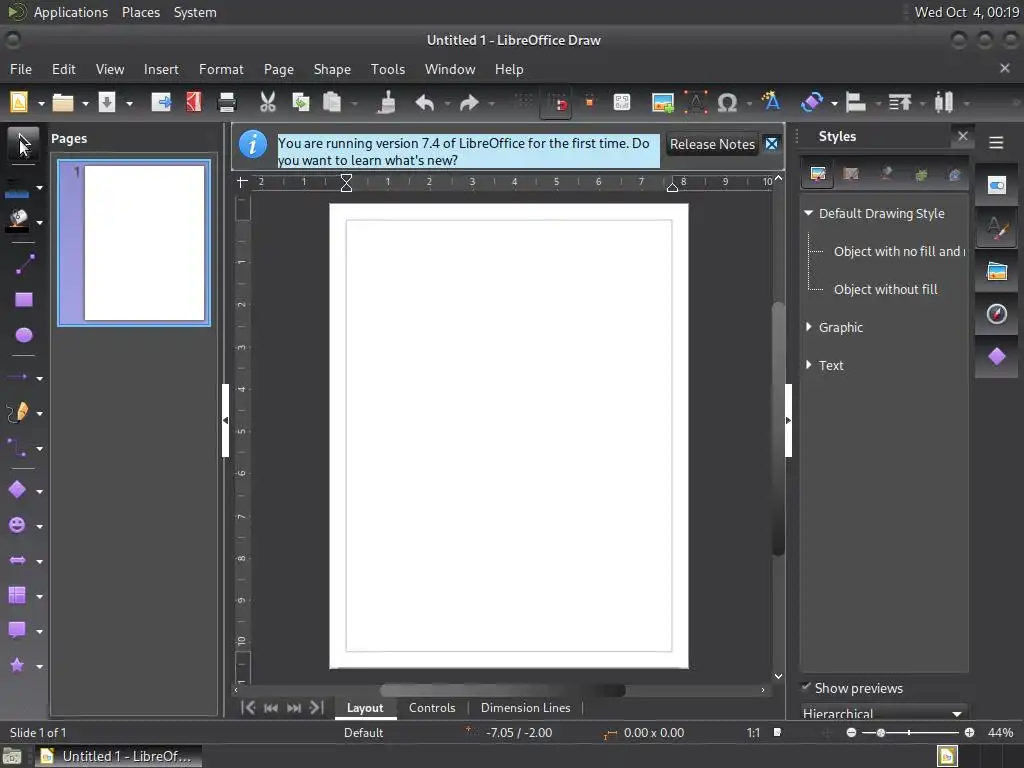Select the Lines and Arrows tool
1024x768 pixels.
pyautogui.click(x=18, y=377)
